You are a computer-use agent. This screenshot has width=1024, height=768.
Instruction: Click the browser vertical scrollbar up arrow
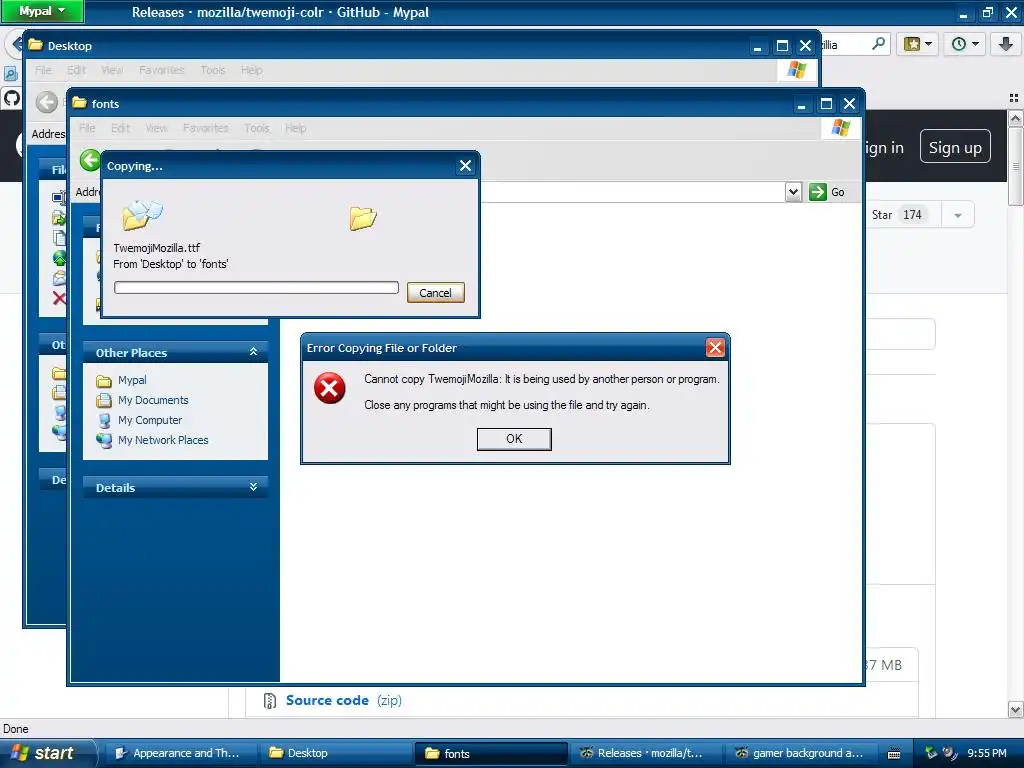[1016, 119]
